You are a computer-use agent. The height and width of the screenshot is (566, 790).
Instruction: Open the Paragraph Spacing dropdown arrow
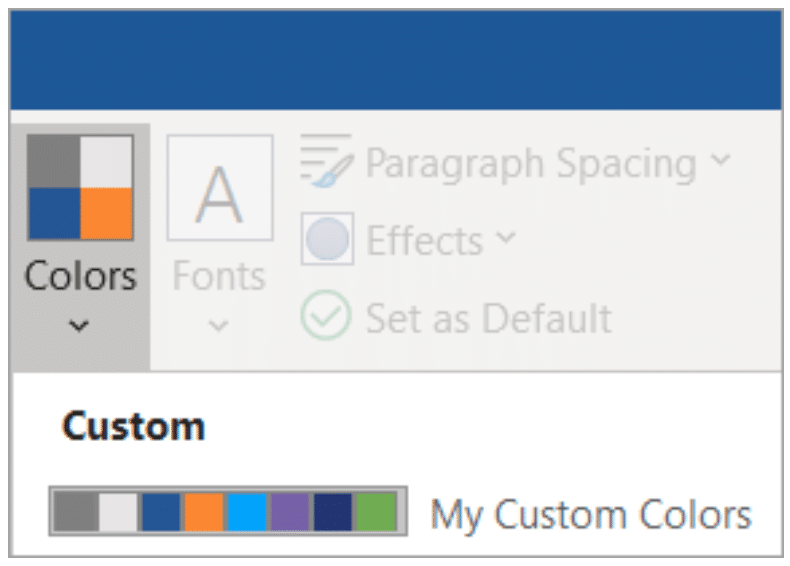[x=720, y=160]
